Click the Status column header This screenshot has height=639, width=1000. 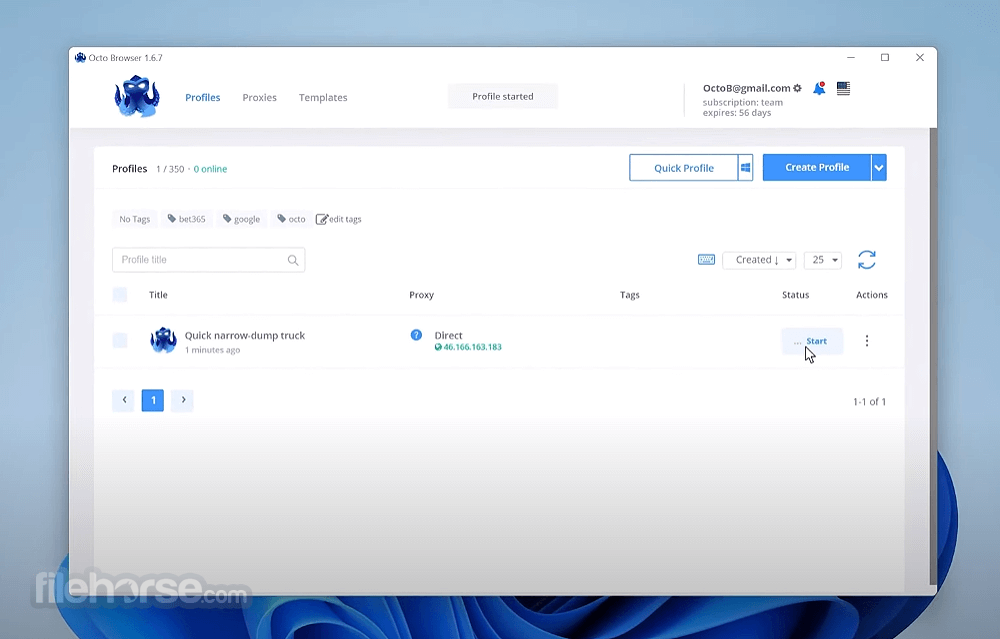795,295
